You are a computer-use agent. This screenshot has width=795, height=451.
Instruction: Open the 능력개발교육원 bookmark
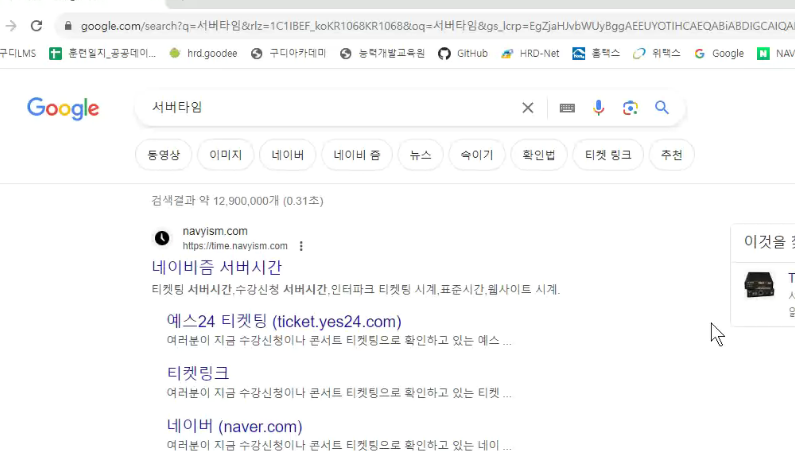[382, 53]
